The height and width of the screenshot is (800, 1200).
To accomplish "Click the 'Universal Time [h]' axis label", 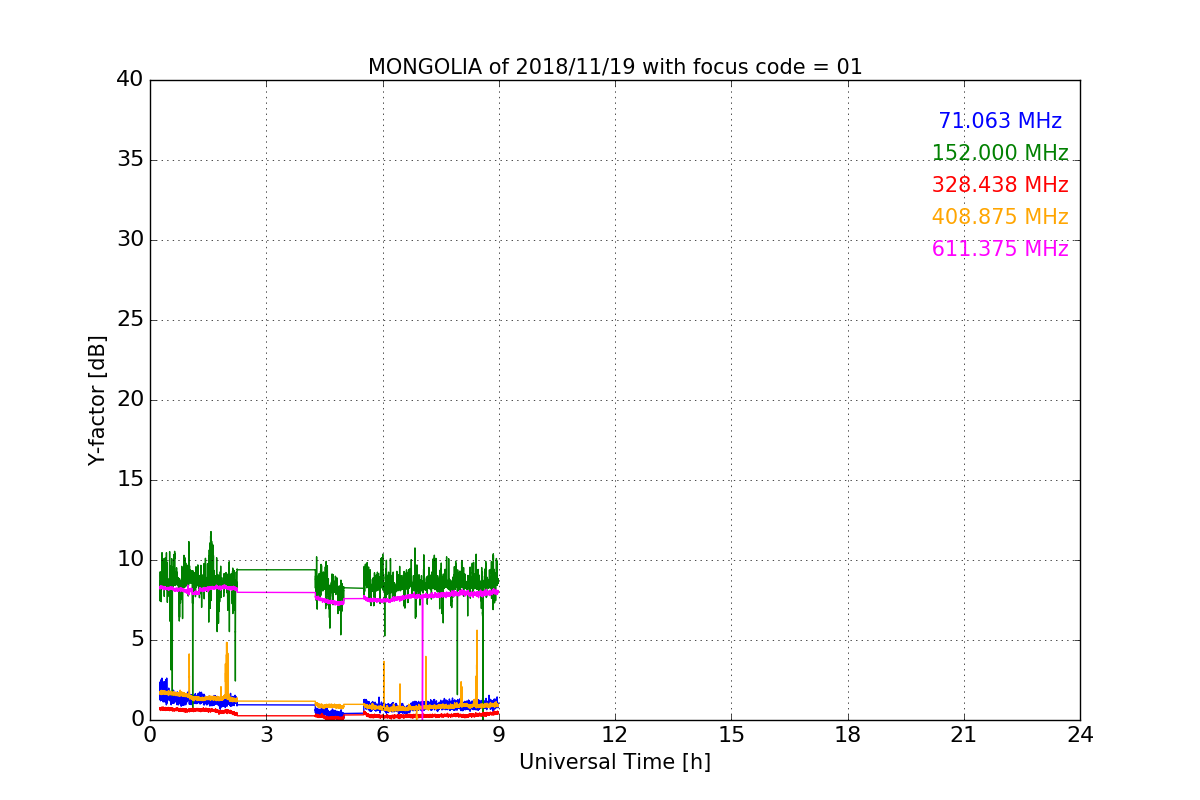I will [x=615, y=762].
